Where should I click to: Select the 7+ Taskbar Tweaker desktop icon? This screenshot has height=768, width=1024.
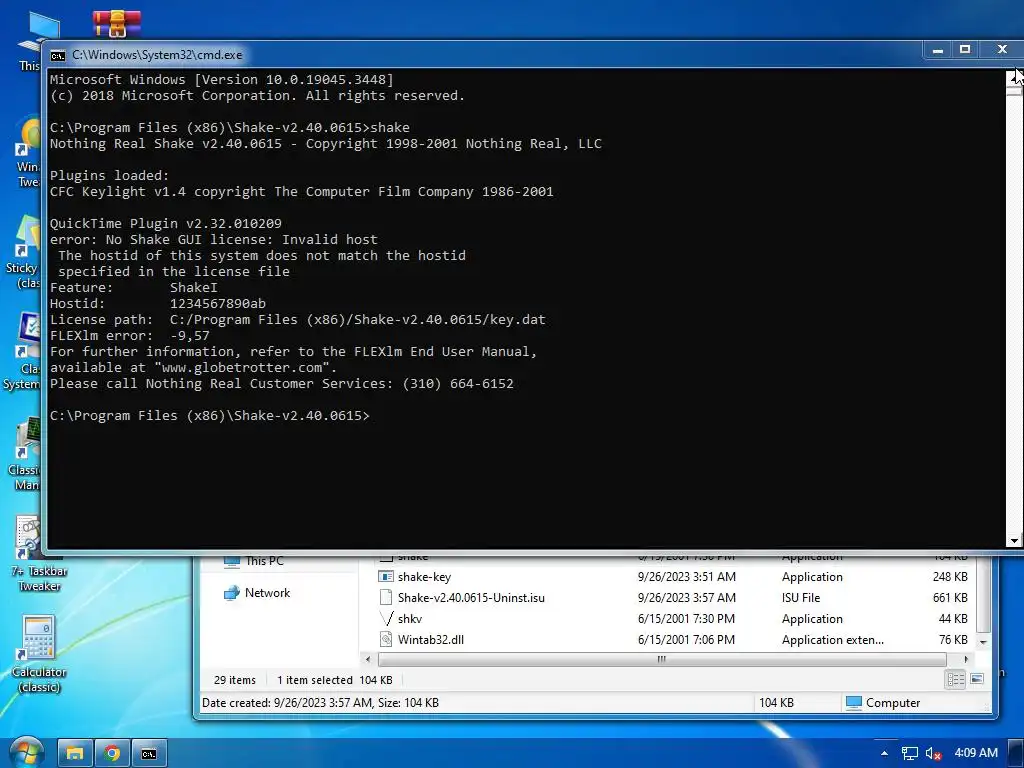coord(39,553)
